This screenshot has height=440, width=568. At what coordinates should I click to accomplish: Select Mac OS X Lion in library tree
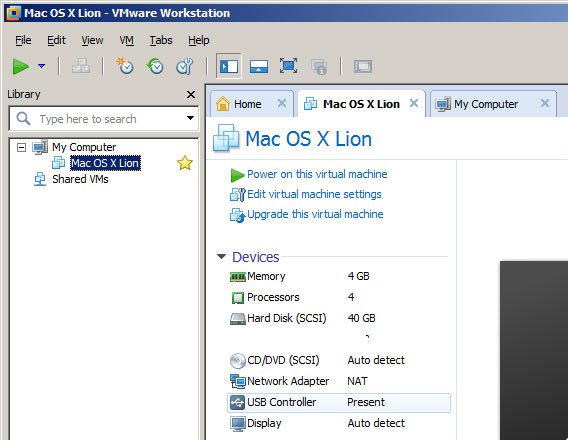tap(105, 163)
